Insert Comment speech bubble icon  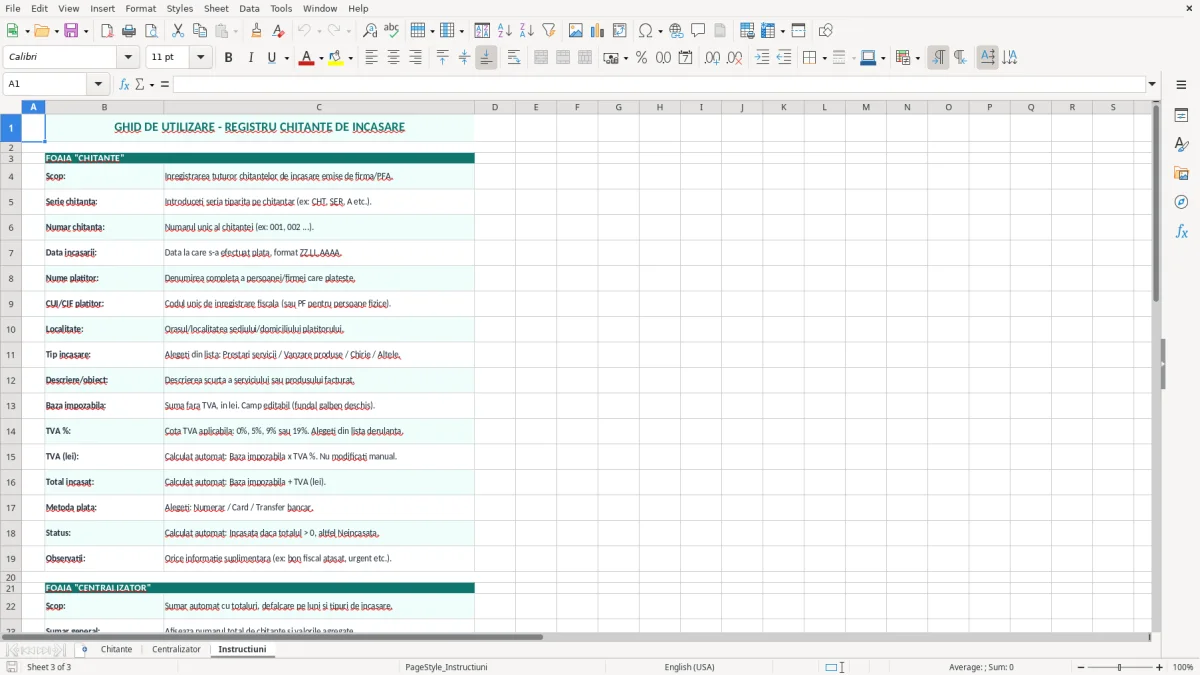pyautogui.click(x=698, y=31)
